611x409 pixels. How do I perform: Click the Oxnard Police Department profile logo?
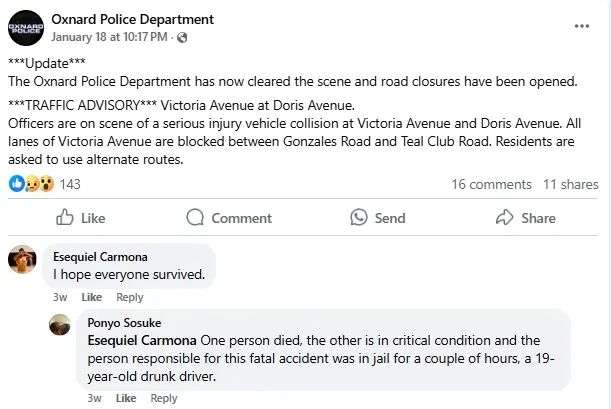[26, 27]
